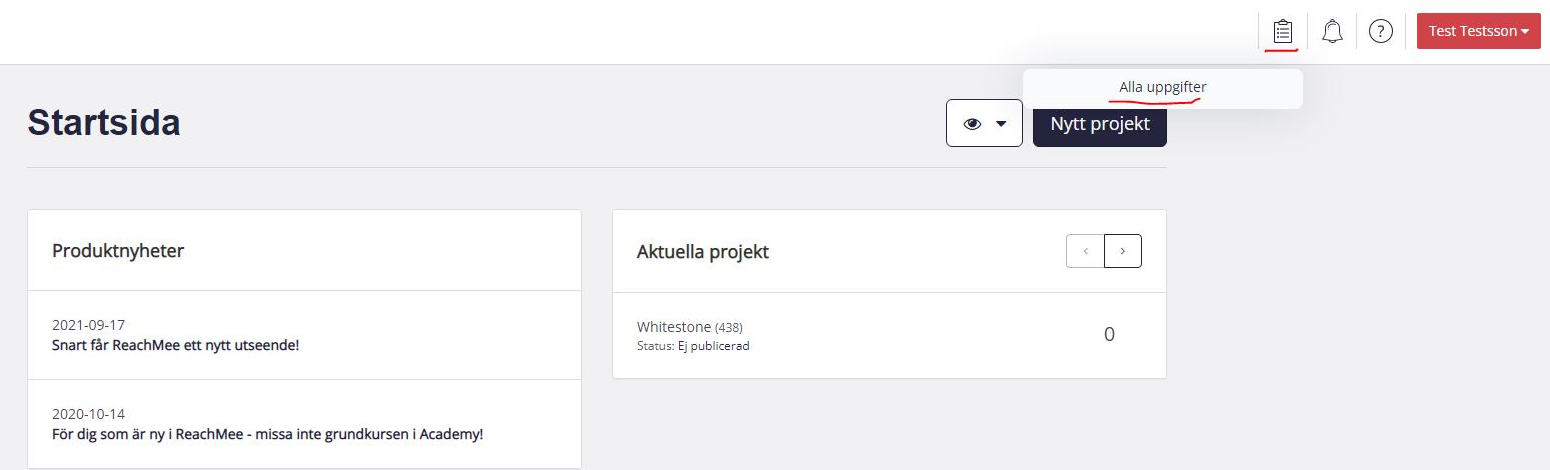Click the Whitestone applicant count 0
1550x470 pixels.
(1109, 334)
